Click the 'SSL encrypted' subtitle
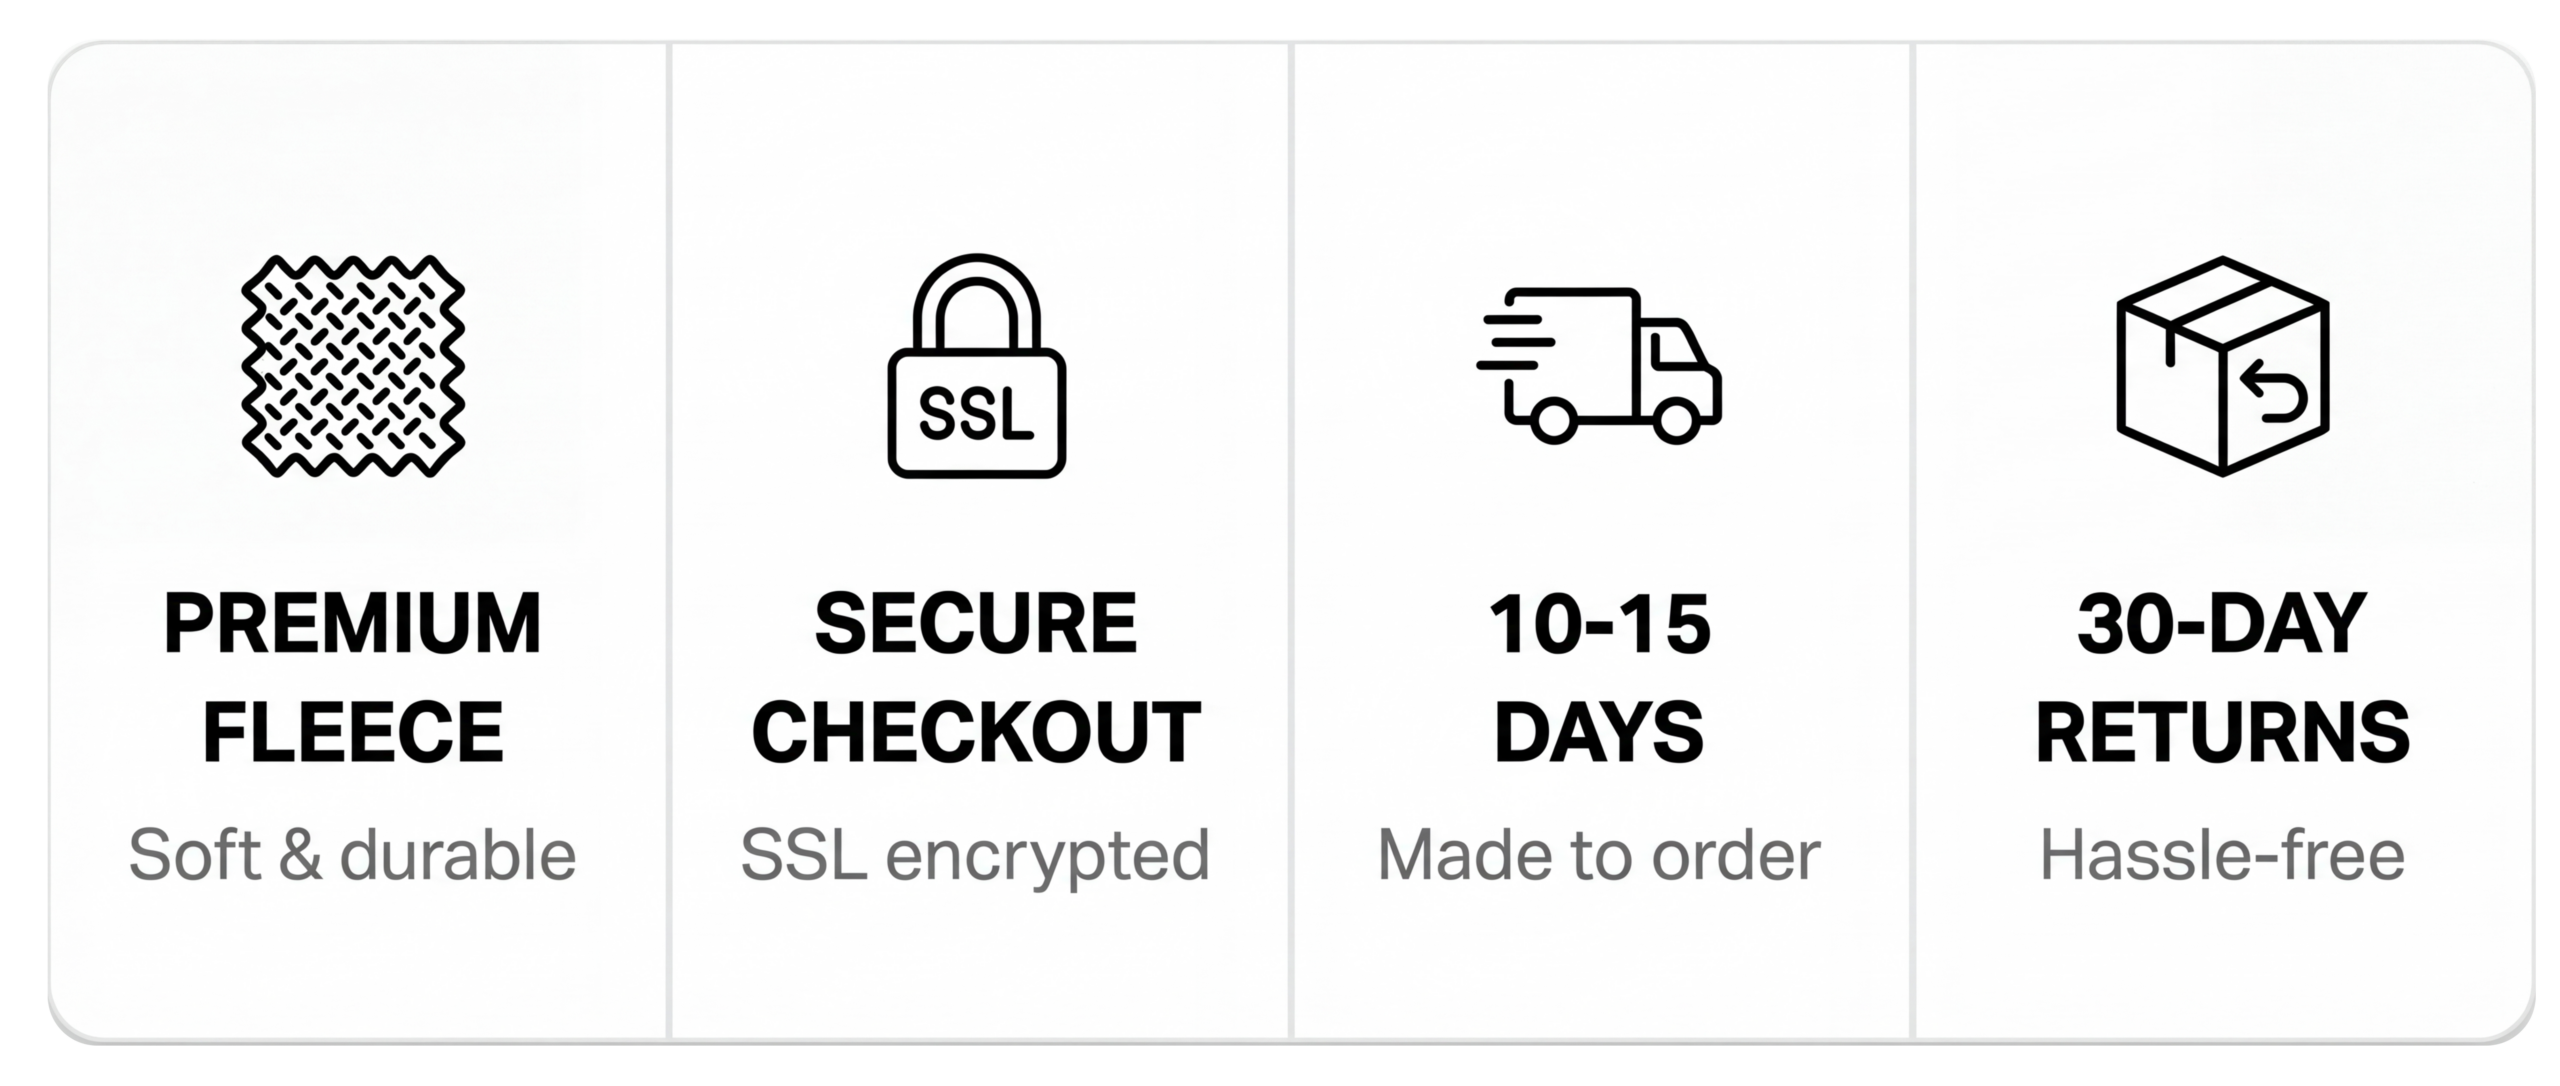 [x=976, y=856]
